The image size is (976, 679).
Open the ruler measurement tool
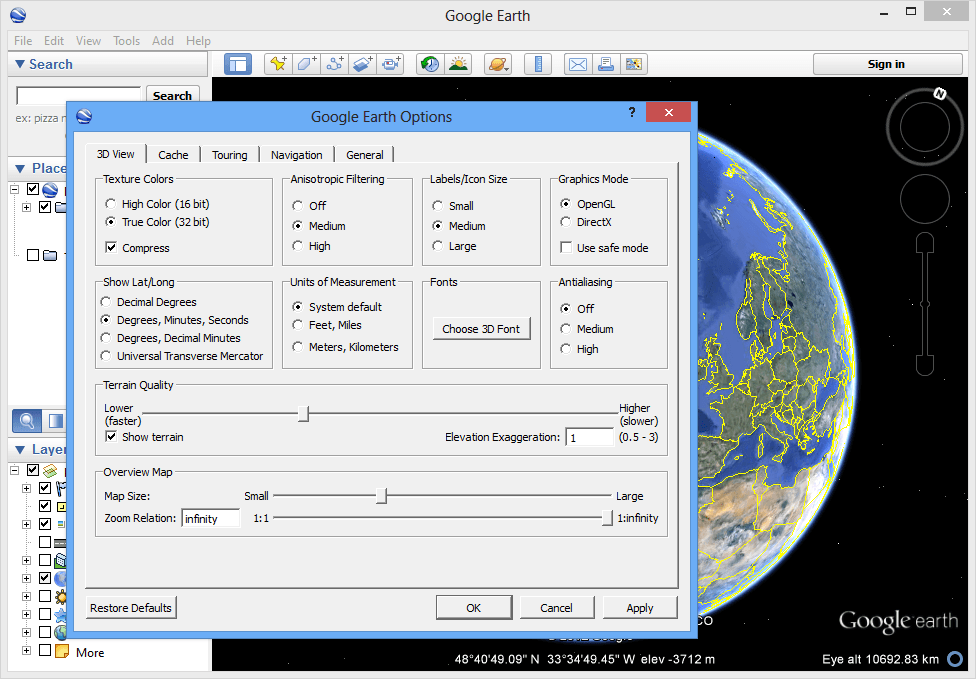[x=538, y=64]
